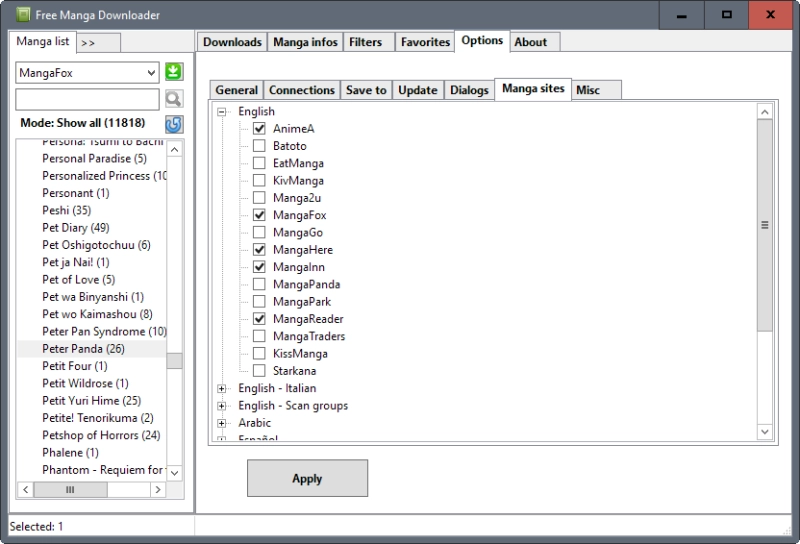Click the Free Manga Downloader app icon
The image size is (800, 544).
23,15
